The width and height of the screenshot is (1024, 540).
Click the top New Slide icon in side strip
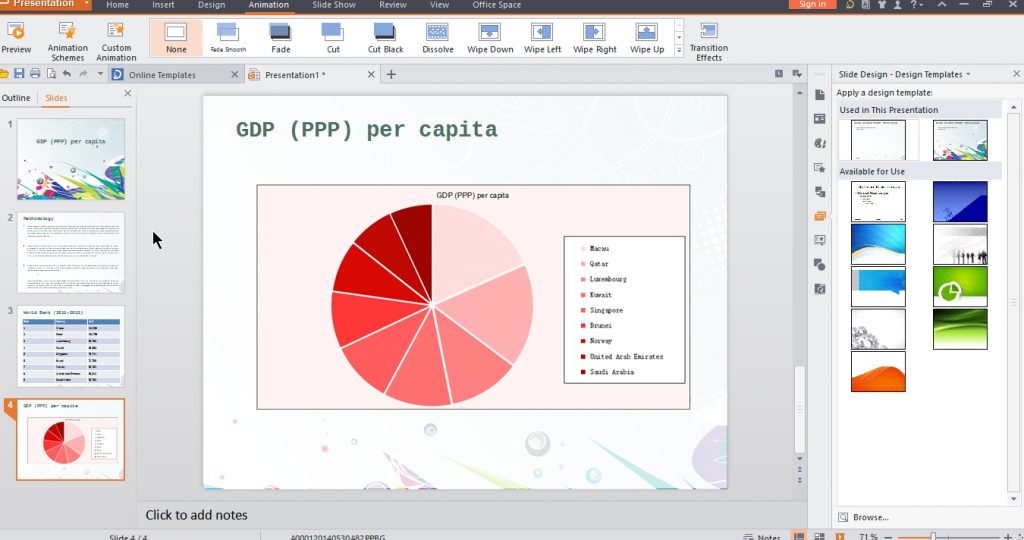pos(820,95)
